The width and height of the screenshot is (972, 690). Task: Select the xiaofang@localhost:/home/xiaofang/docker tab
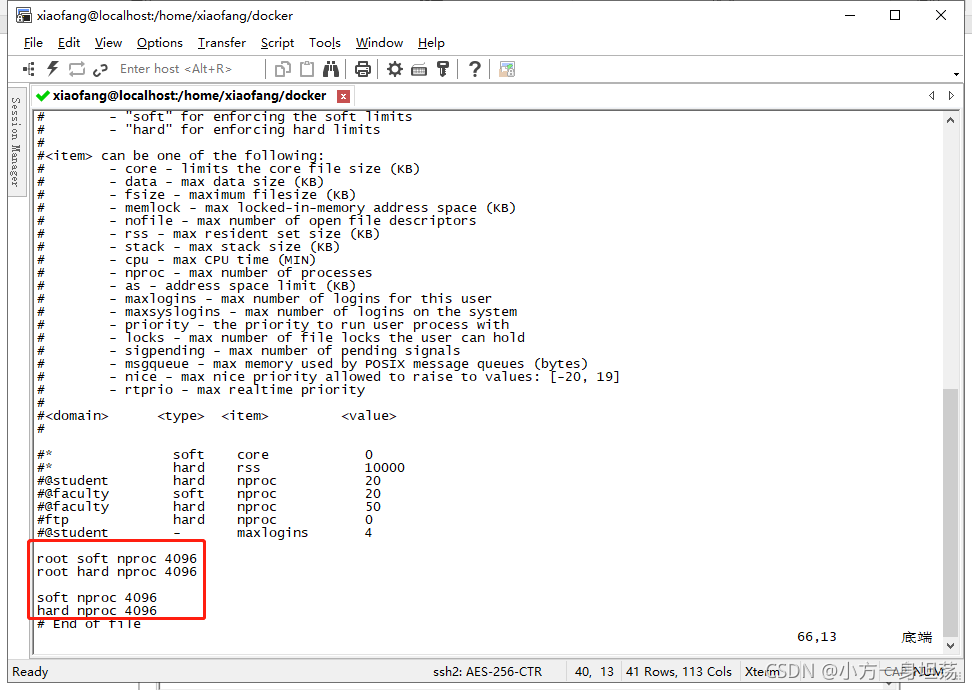pos(192,95)
